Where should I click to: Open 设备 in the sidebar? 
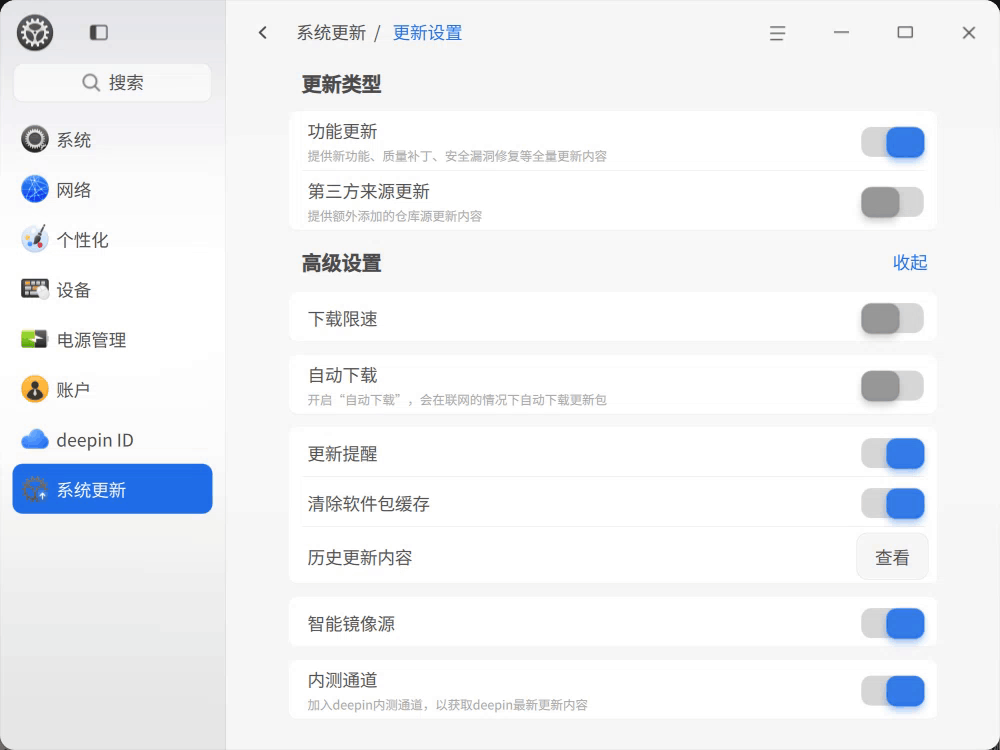pyautogui.click(x=112, y=290)
